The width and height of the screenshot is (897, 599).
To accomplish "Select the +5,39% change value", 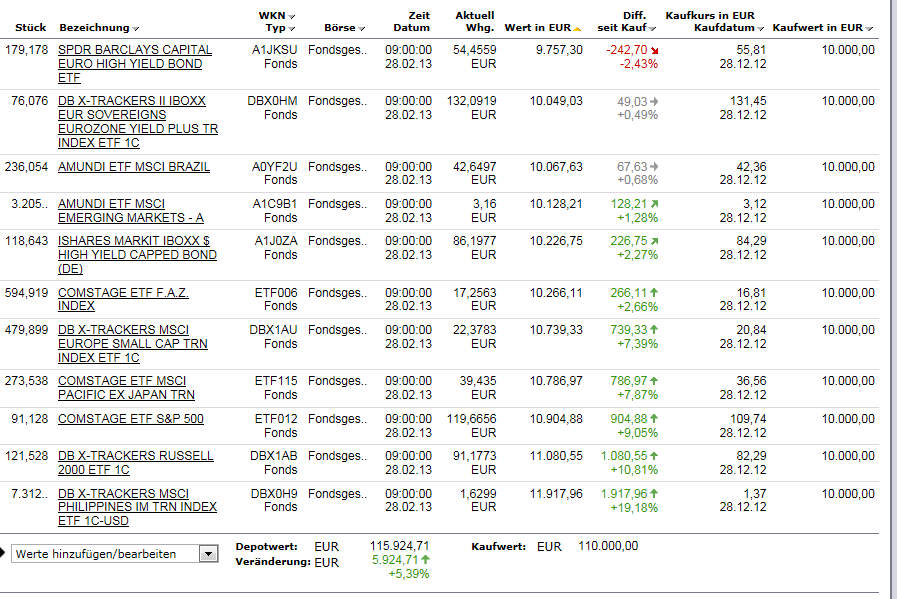I will pos(408,574).
